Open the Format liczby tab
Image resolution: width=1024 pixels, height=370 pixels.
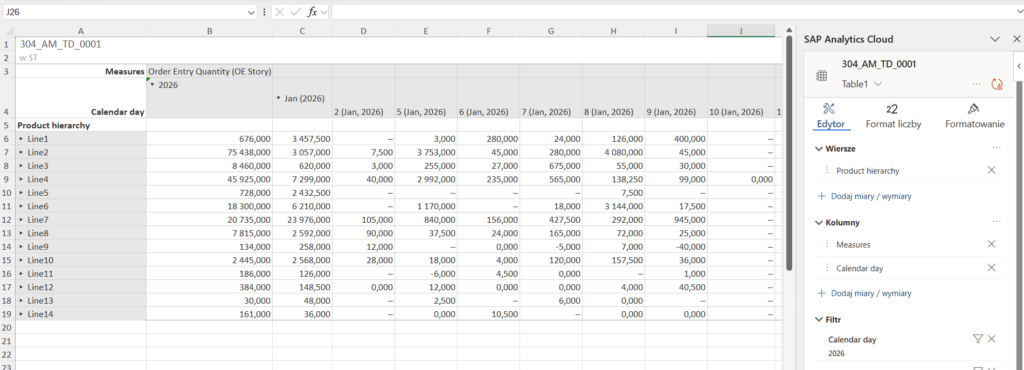click(893, 116)
